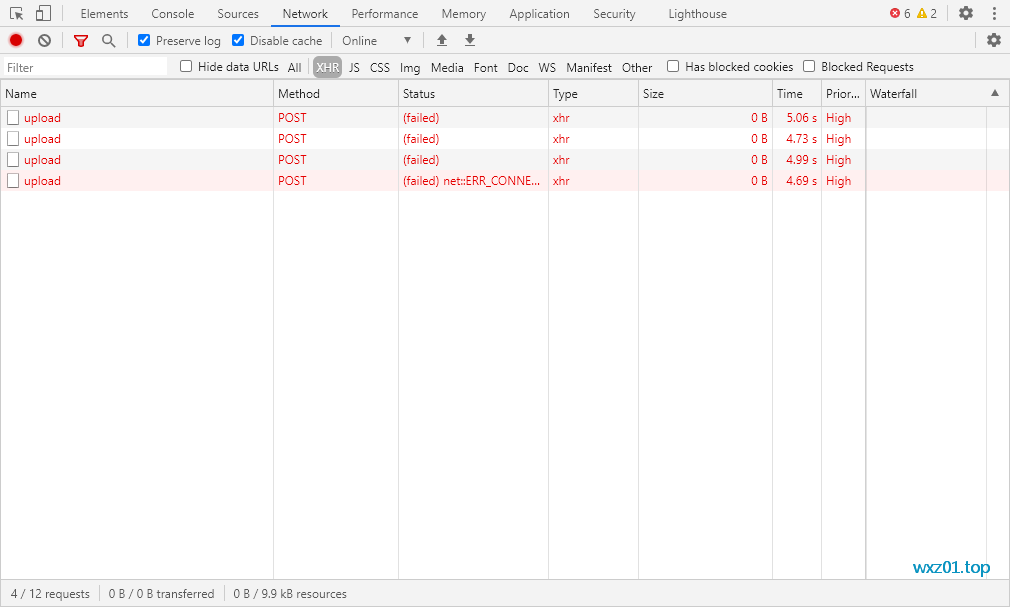Open the Security tab
1010x607 pixels.
pos(614,14)
